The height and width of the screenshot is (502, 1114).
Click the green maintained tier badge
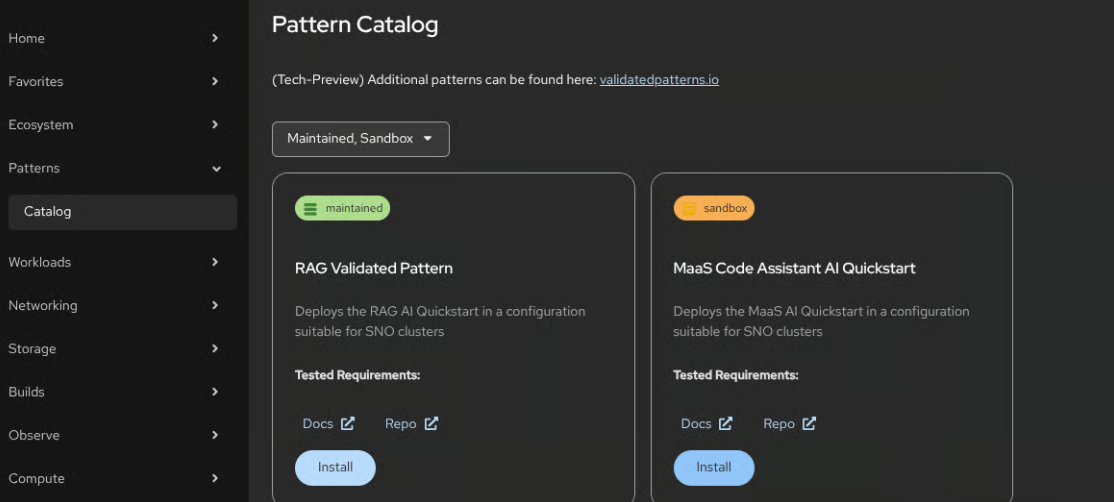pos(342,208)
